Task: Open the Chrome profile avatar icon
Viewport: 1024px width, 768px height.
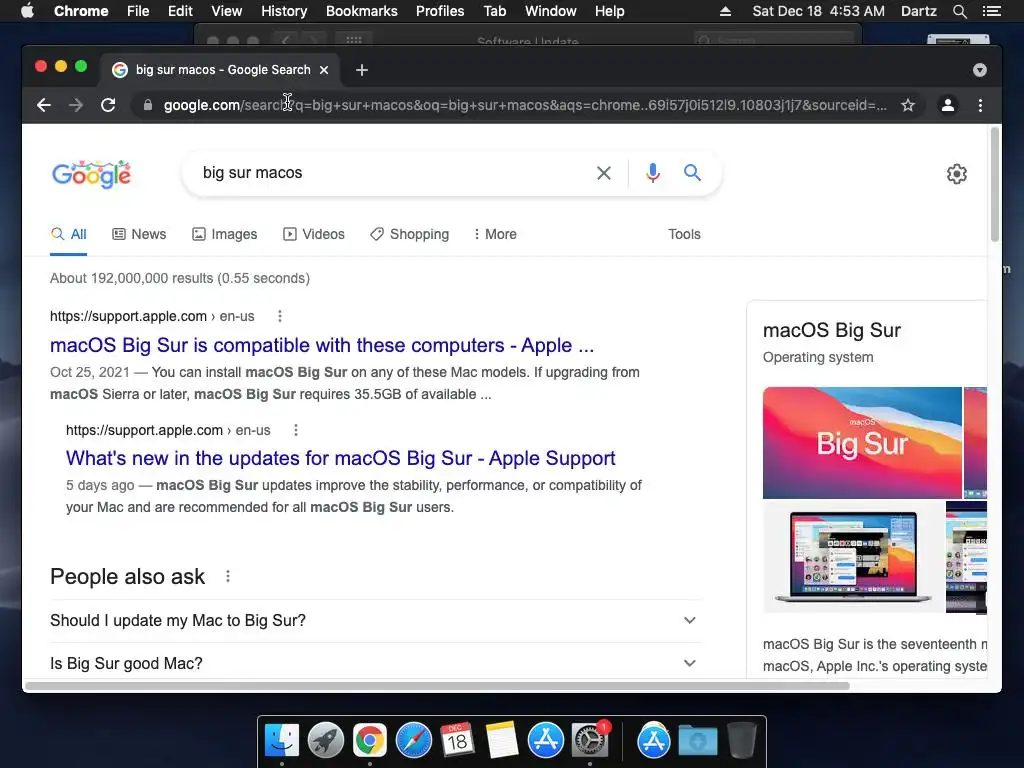Action: pyautogui.click(x=948, y=105)
